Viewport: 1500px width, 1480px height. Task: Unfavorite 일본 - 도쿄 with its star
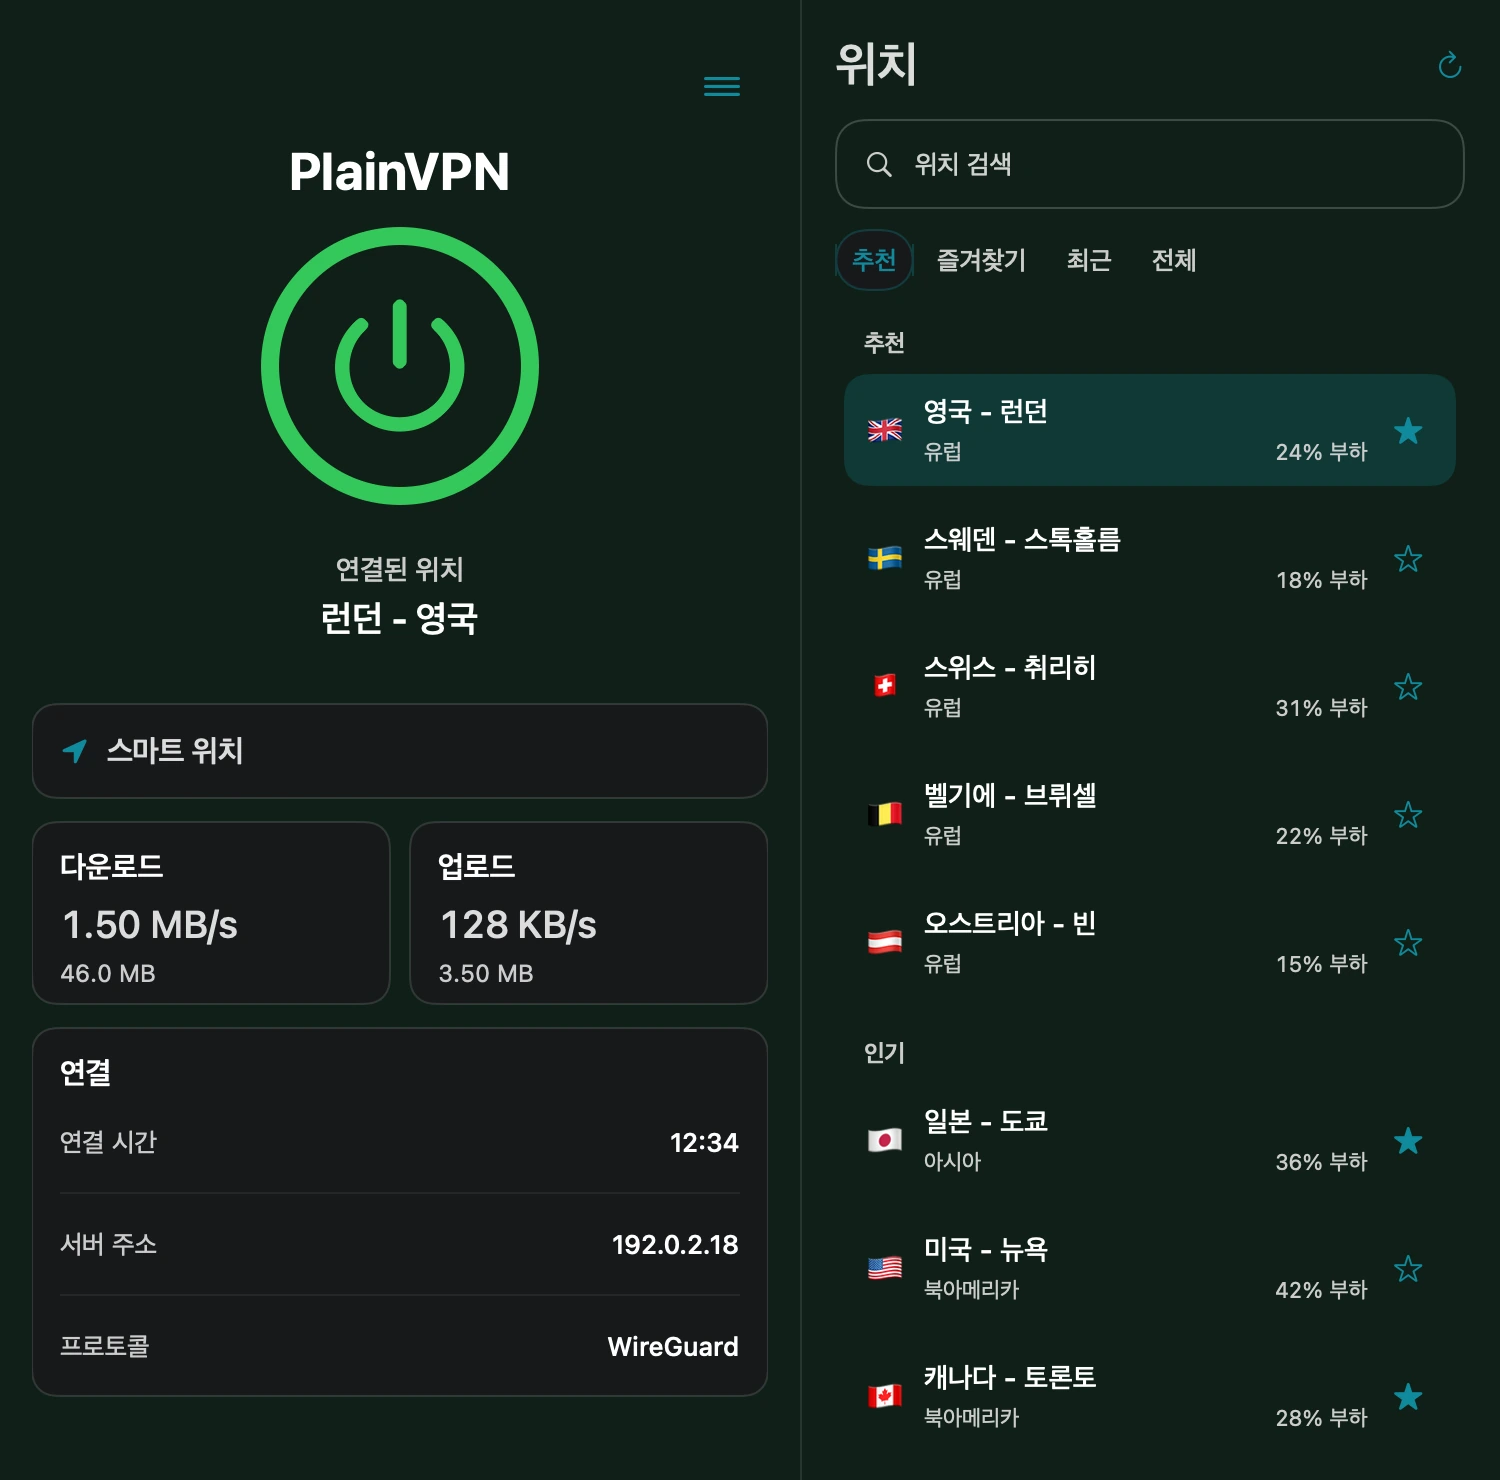tap(1408, 1140)
